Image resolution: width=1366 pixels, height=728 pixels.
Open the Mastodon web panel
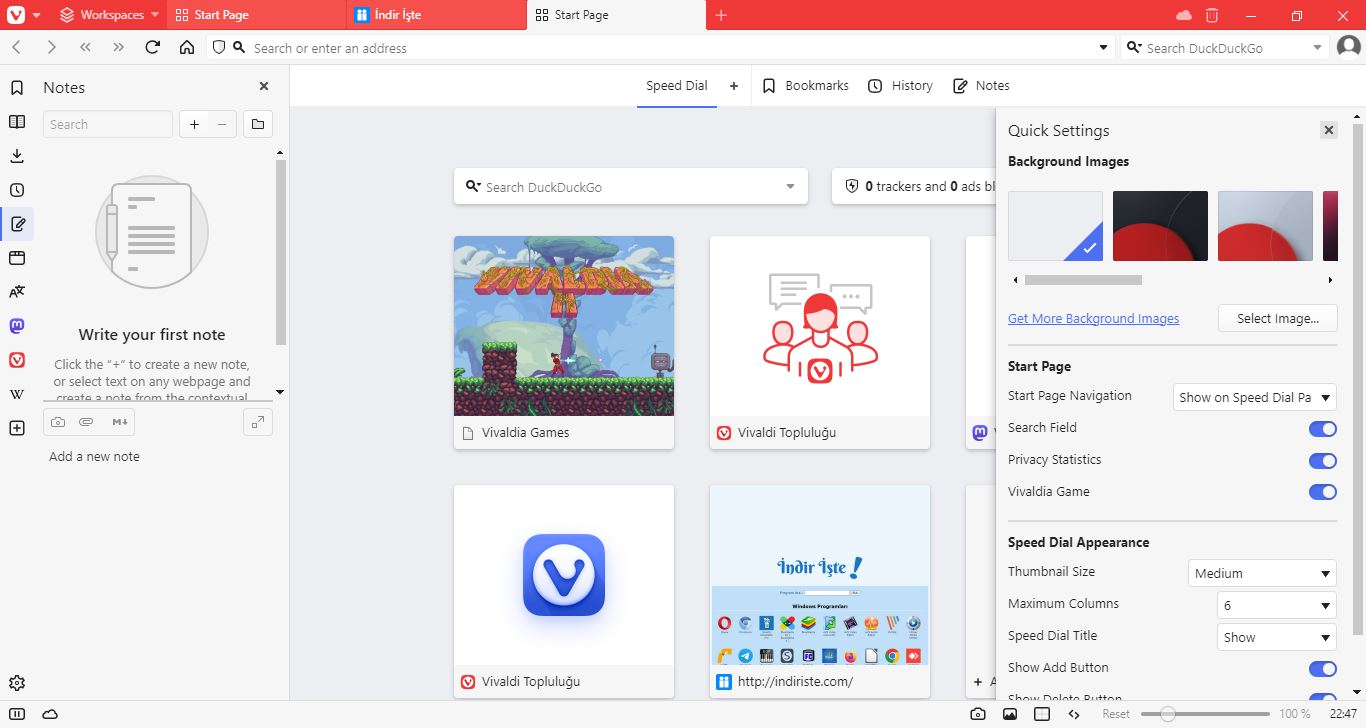click(17, 326)
